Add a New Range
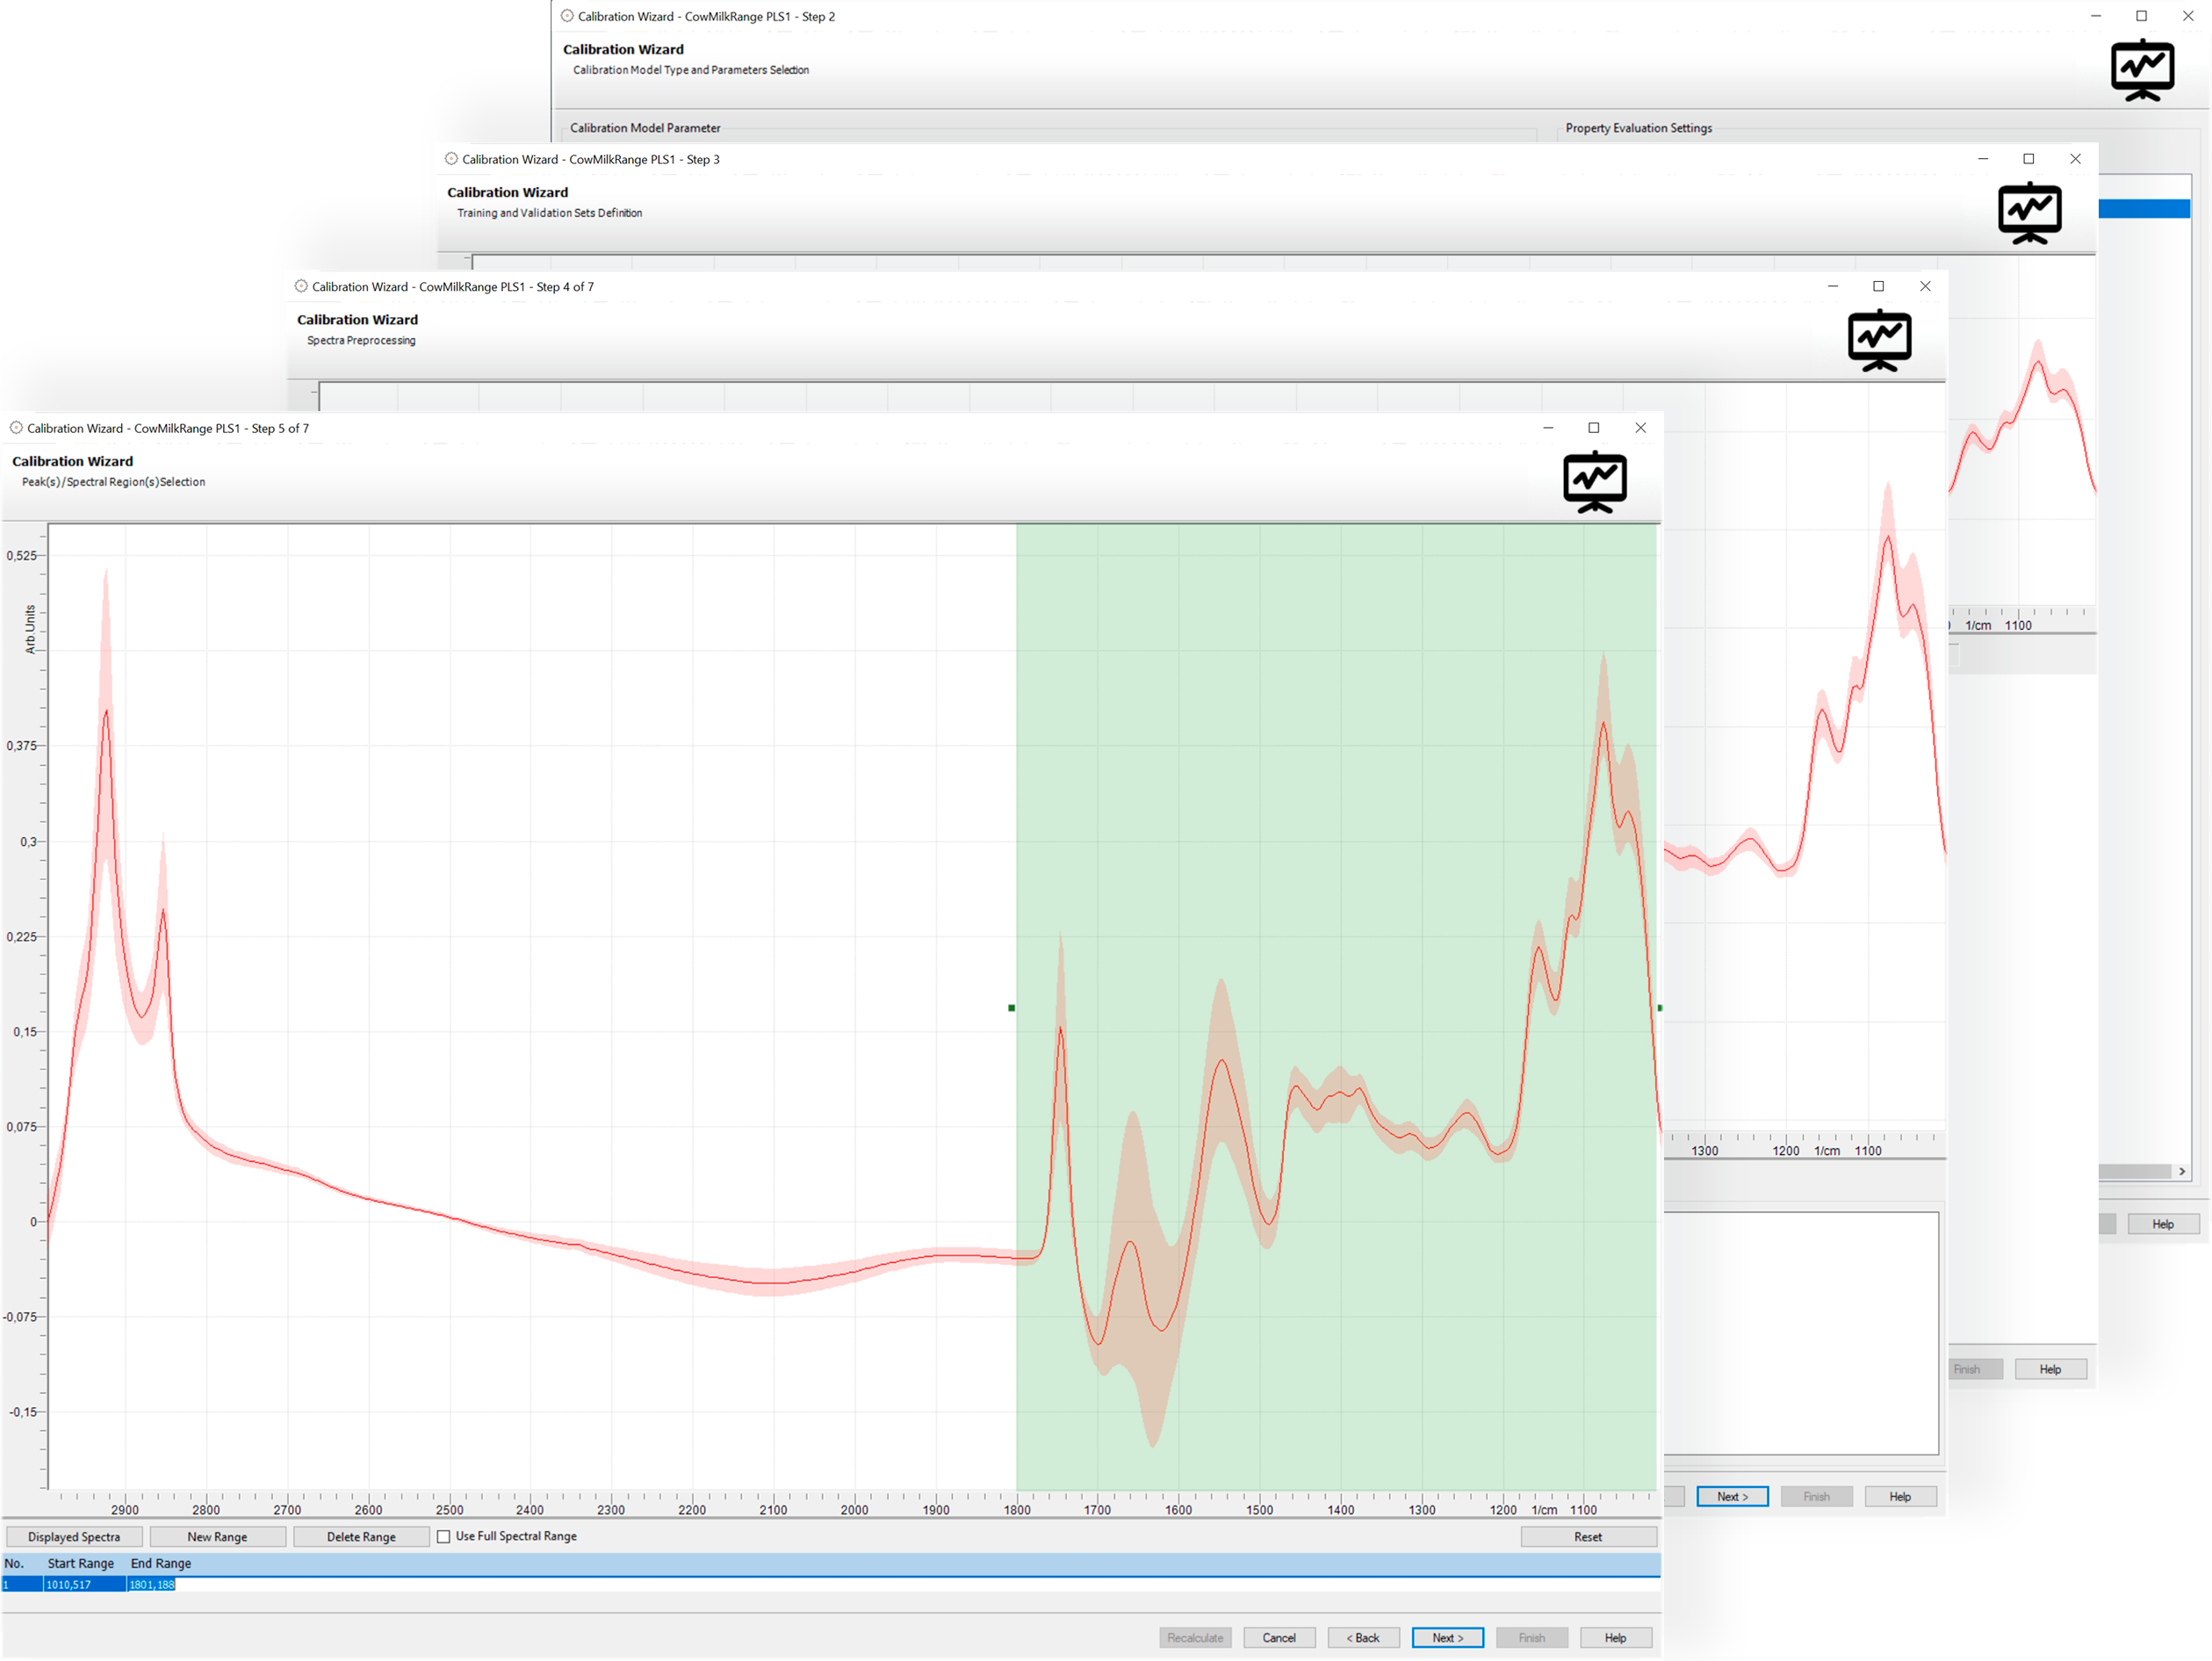 click(x=217, y=1537)
